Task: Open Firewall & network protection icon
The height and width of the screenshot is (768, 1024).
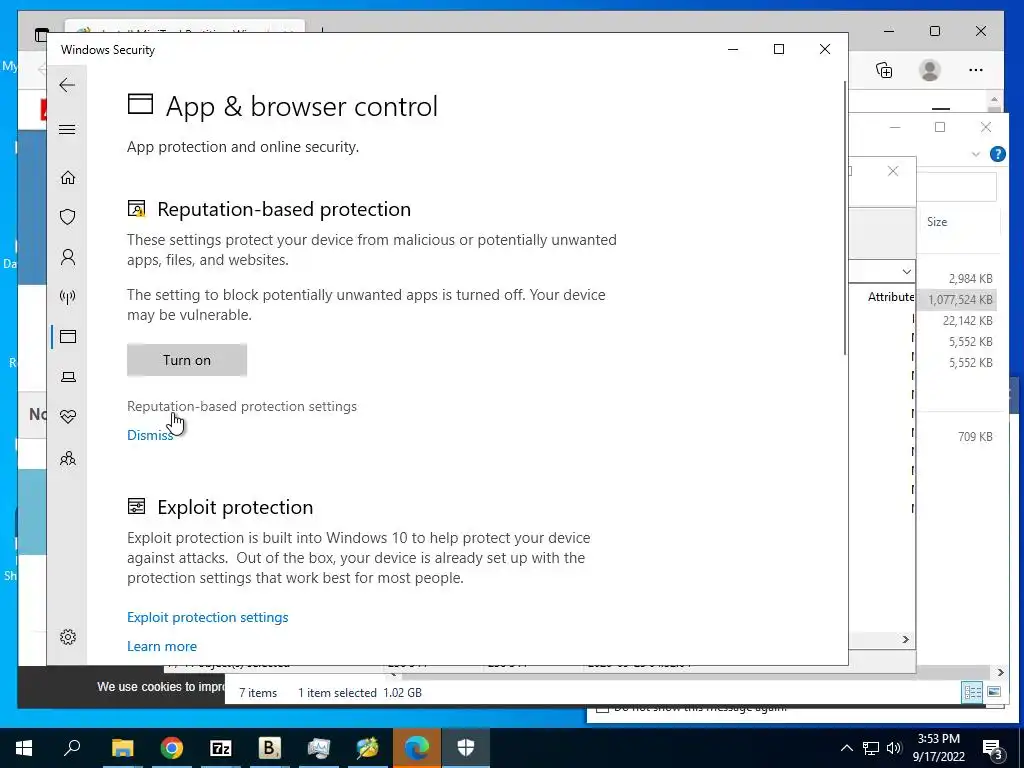Action: (x=68, y=297)
